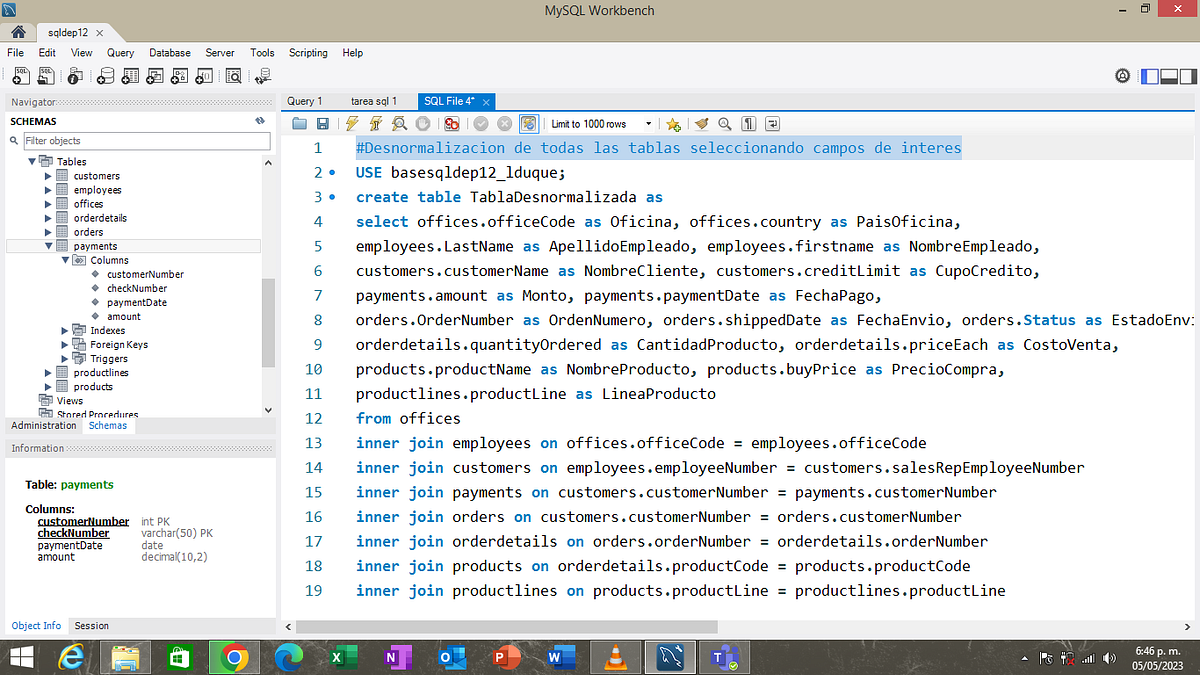The width and height of the screenshot is (1200, 675).
Task: Create a new stored procedure toolbar icon
Action: coord(180,75)
